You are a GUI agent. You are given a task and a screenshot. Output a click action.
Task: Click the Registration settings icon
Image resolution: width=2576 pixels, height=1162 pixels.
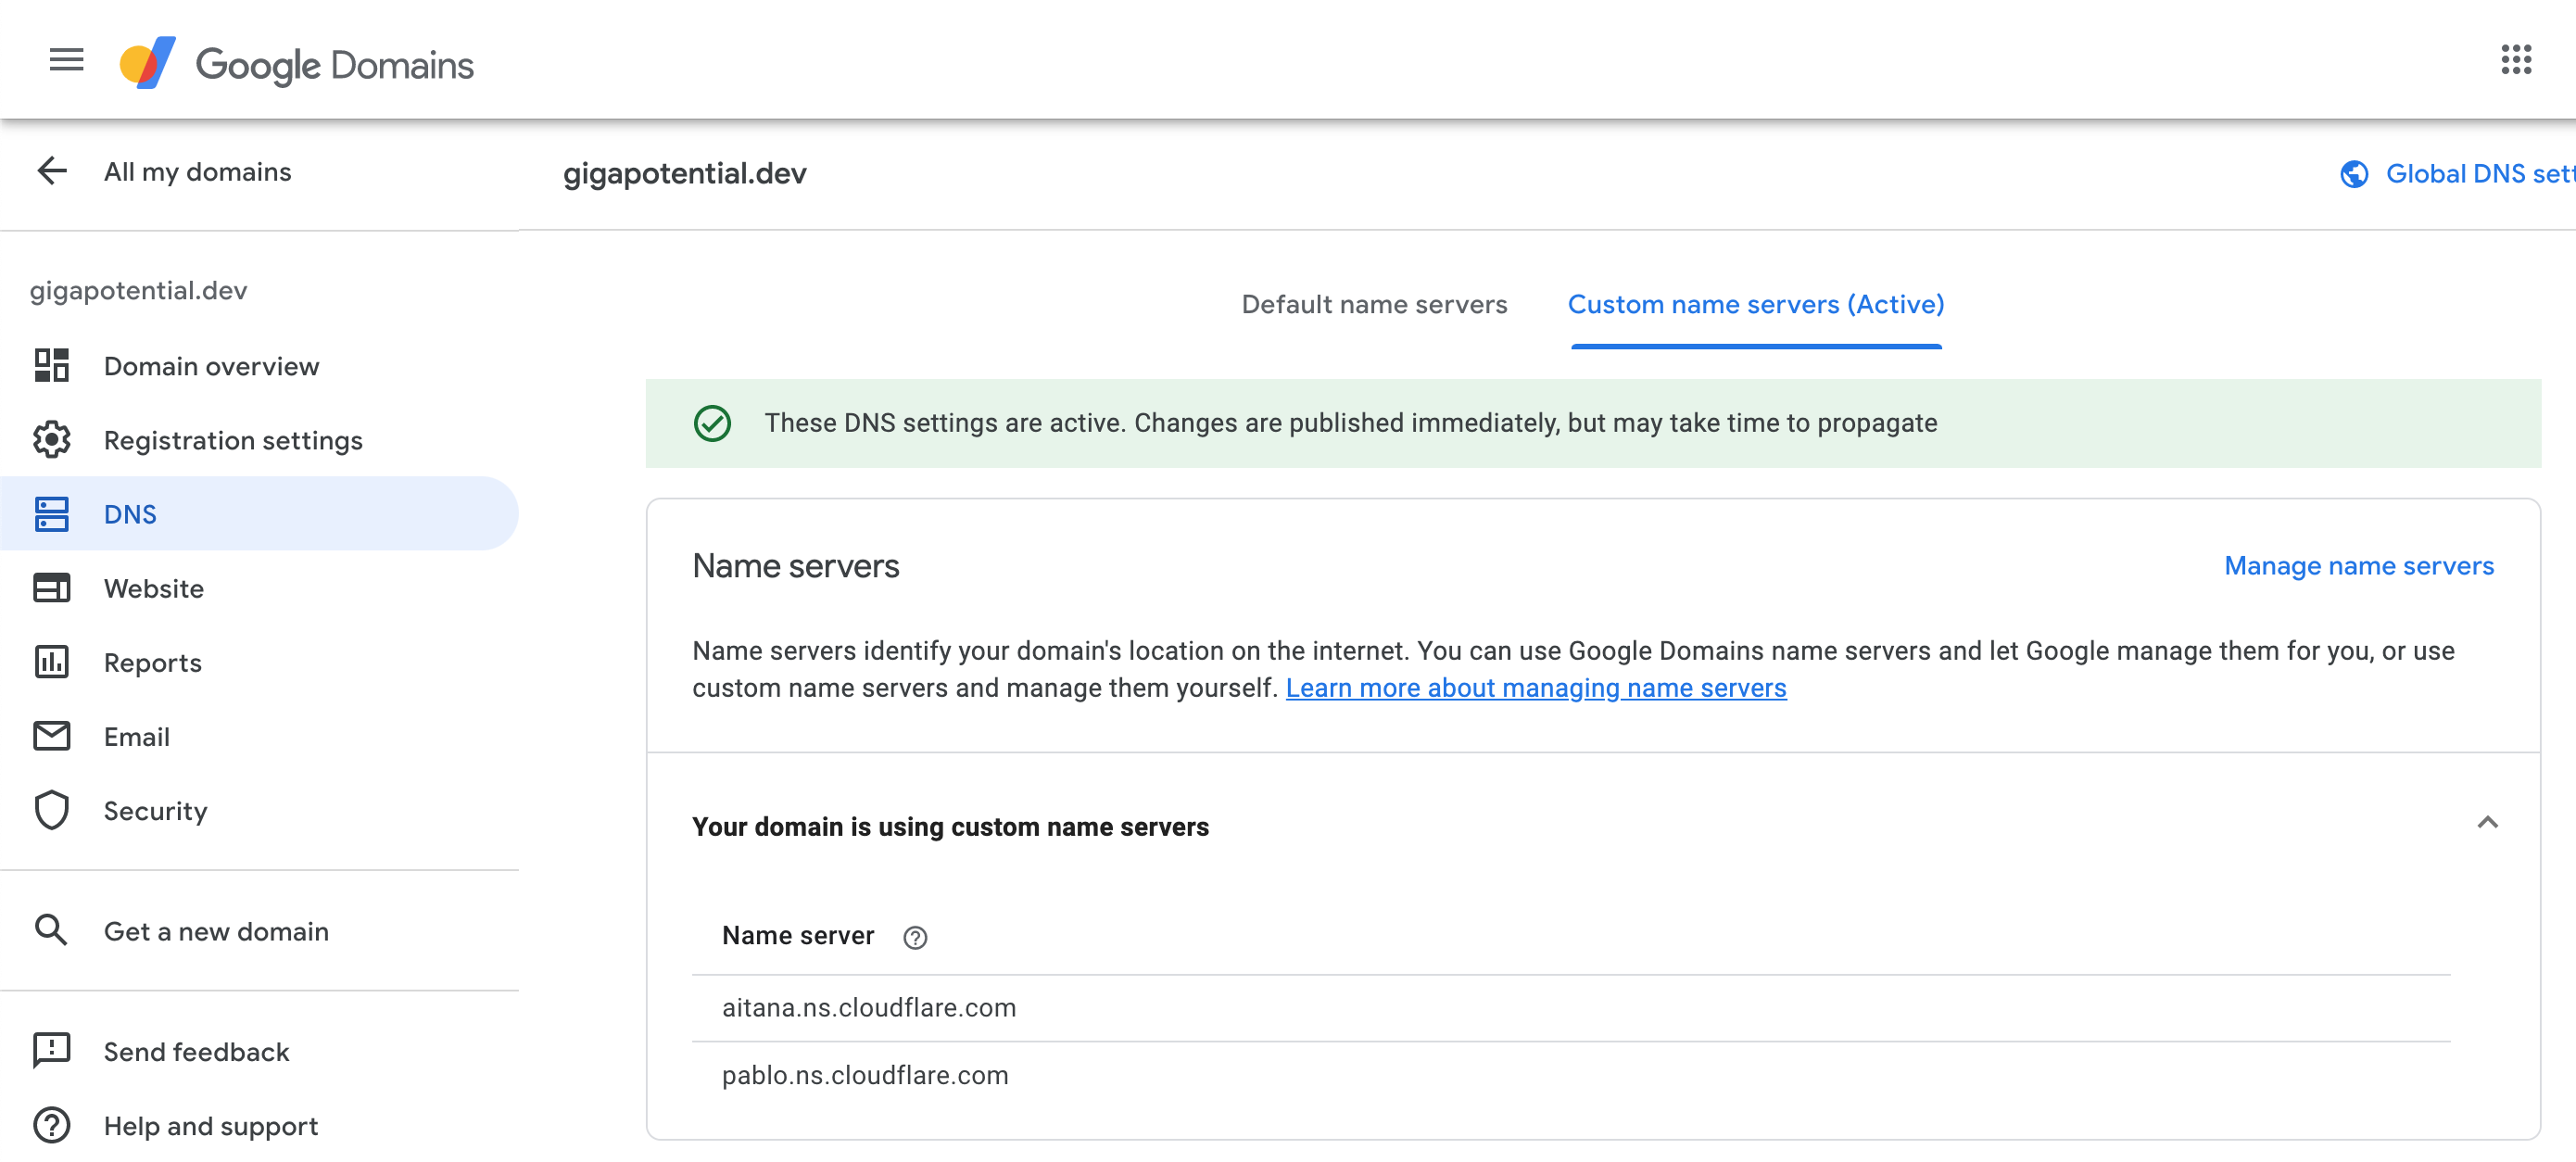(x=56, y=440)
